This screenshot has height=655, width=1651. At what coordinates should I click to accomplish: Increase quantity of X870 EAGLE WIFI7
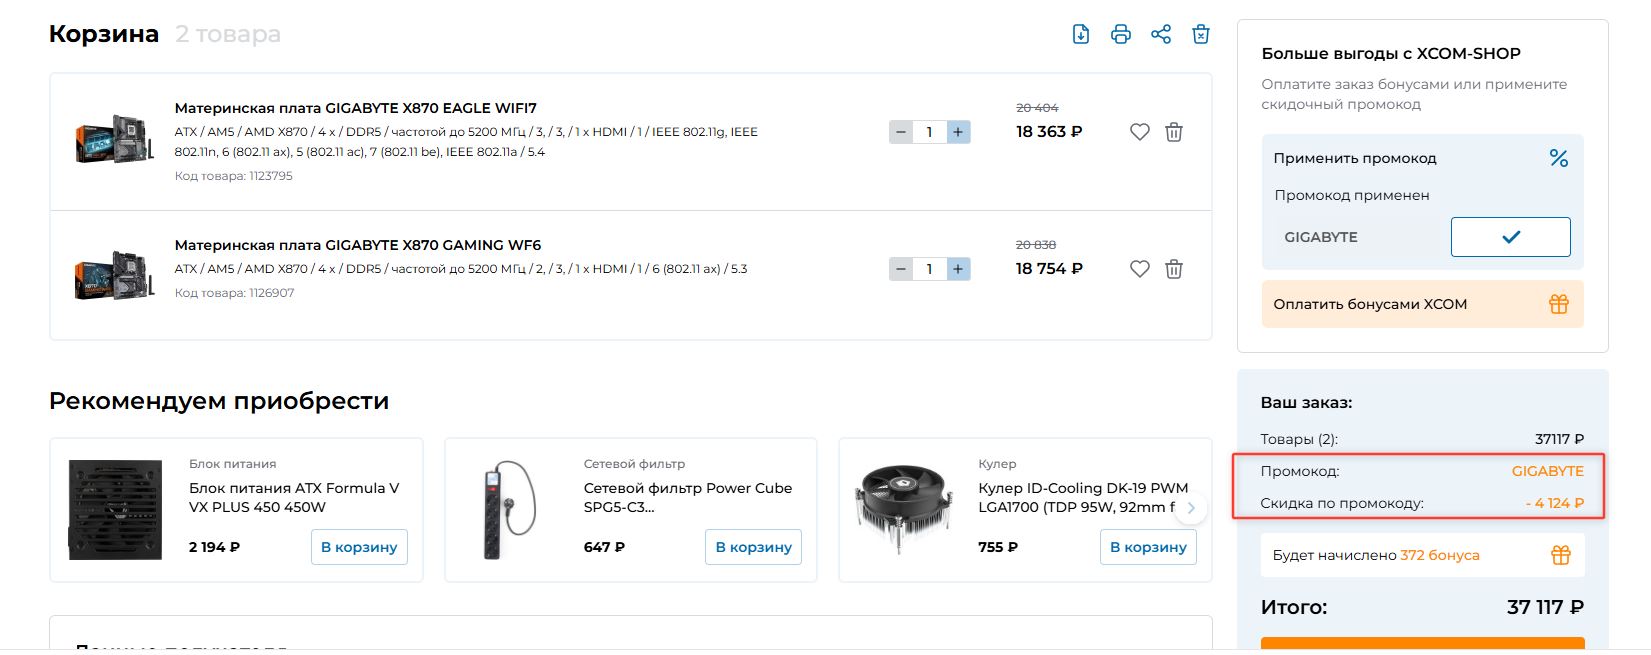coord(958,132)
